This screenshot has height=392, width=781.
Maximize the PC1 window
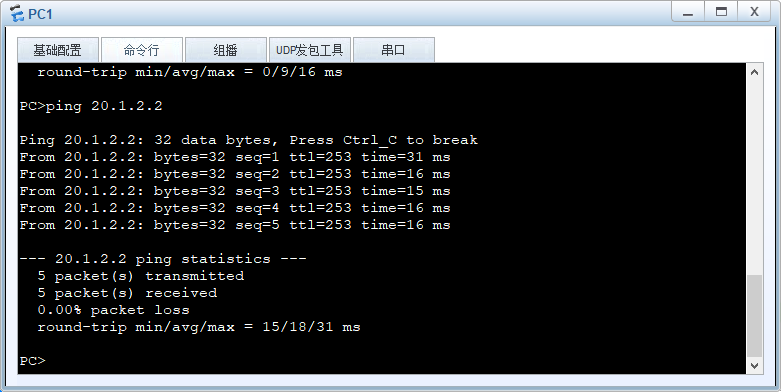click(x=721, y=12)
